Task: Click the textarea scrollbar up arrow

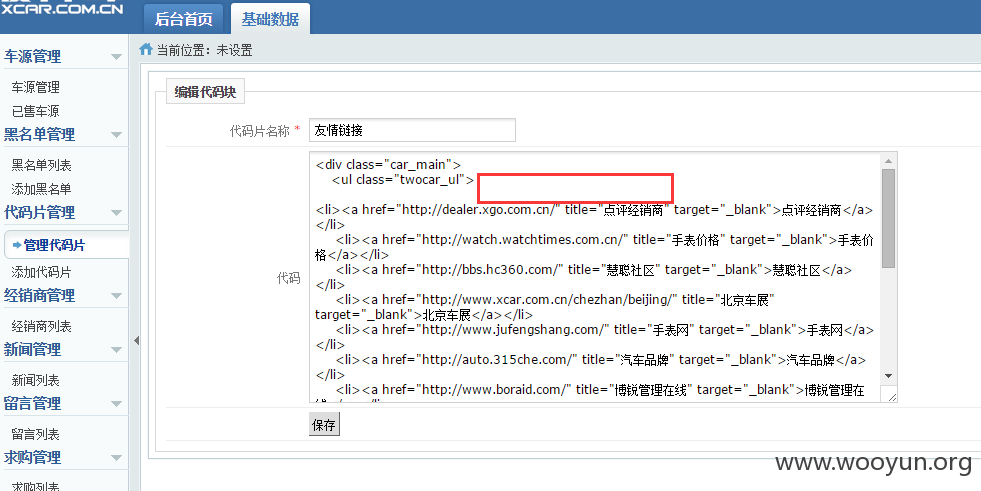Action: 888,161
